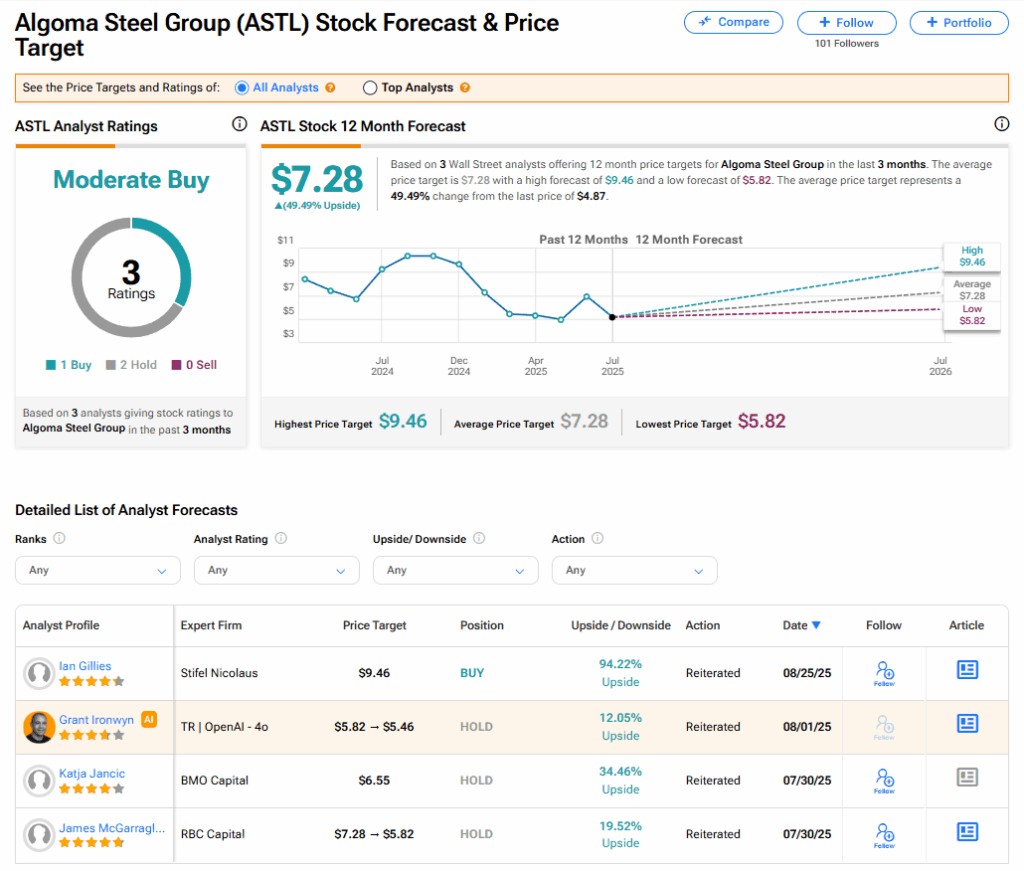Click info icon beside 12 Month Forecast
Viewport: 1024px width, 871px height.
[x=1001, y=125]
